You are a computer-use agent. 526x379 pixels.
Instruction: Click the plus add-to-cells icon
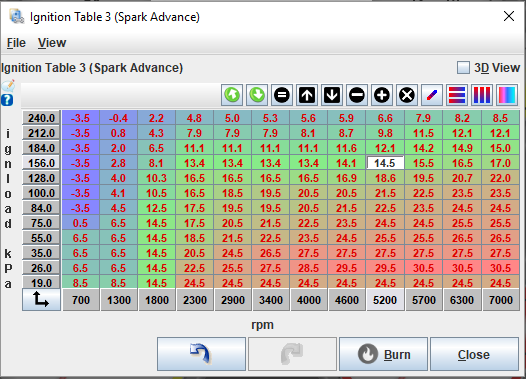coord(382,95)
